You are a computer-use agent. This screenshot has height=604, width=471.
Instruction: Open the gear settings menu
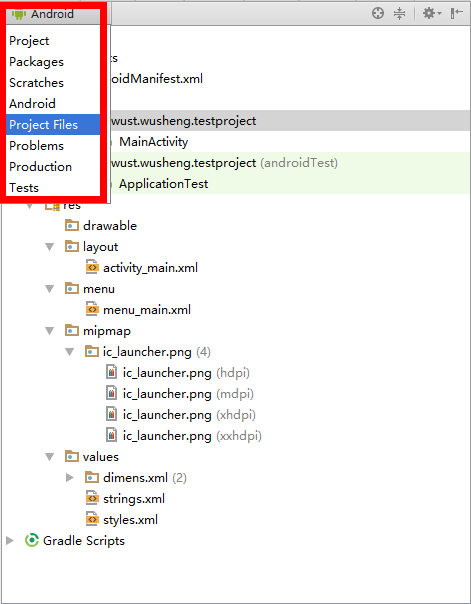(x=432, y=13)
